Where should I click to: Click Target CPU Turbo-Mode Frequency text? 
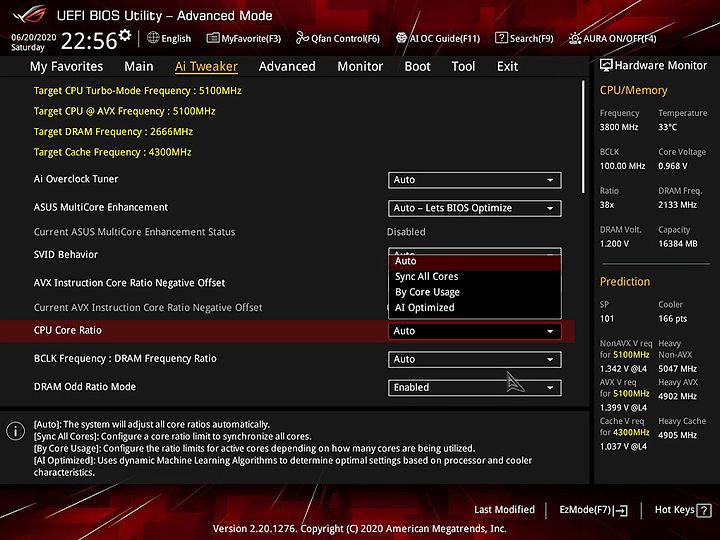(137, 90)
